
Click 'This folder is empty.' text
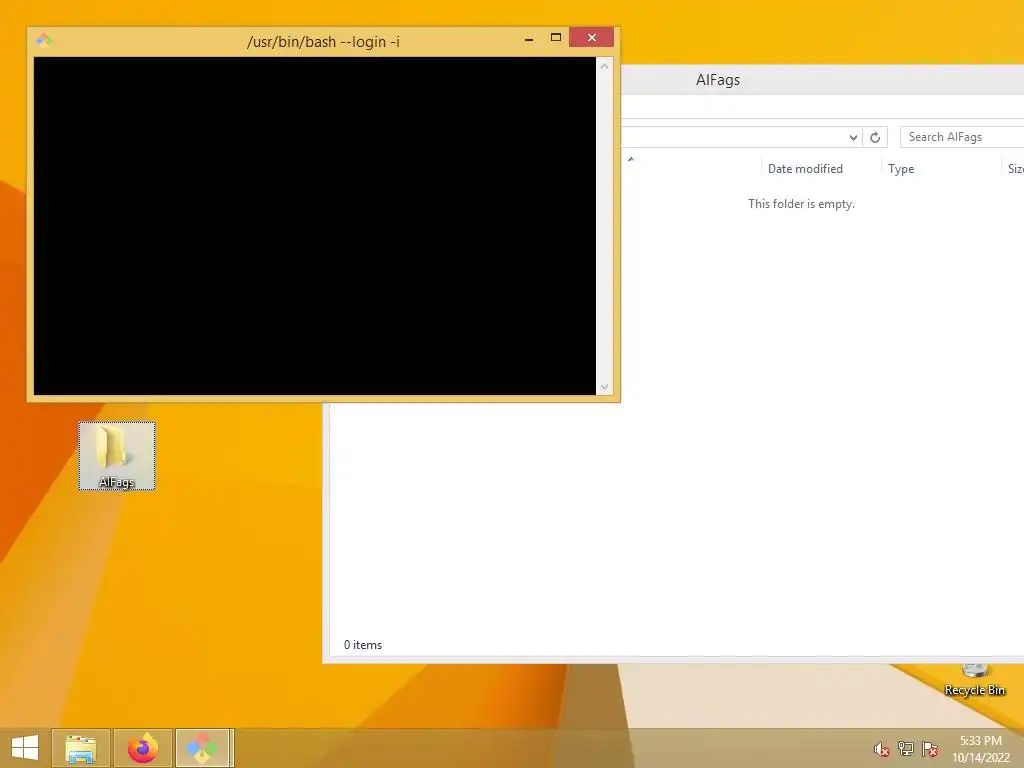801,204
